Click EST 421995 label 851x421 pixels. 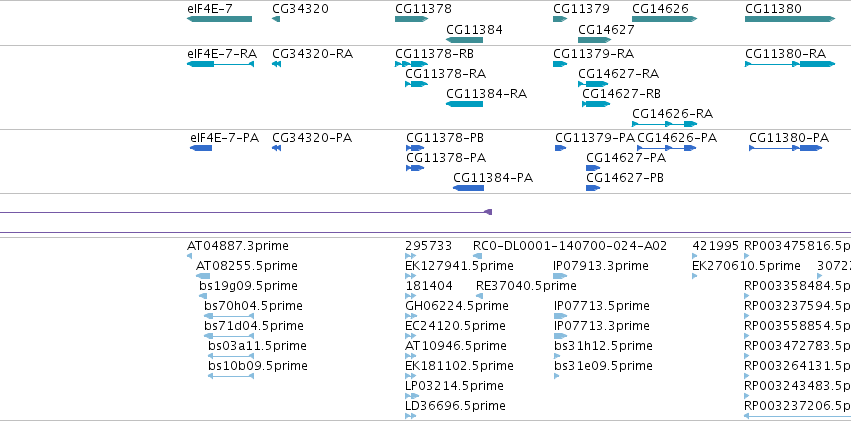716,246
